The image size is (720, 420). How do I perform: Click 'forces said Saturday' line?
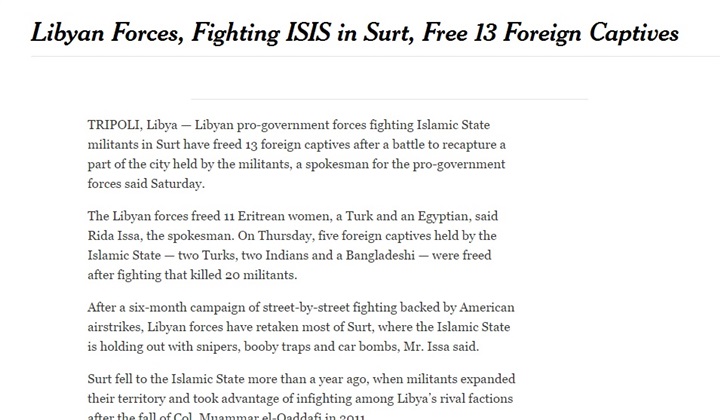coord(146,184)
